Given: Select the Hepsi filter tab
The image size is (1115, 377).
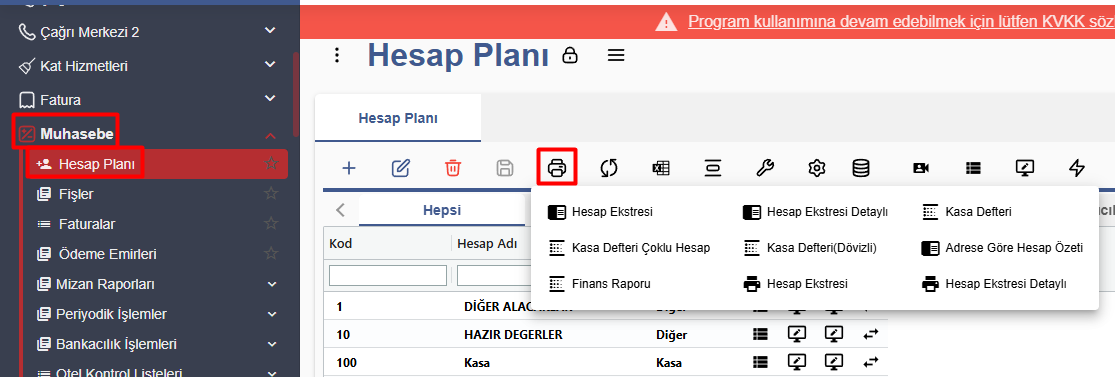Looking at the screenshot, I should (x=442, y=210).
